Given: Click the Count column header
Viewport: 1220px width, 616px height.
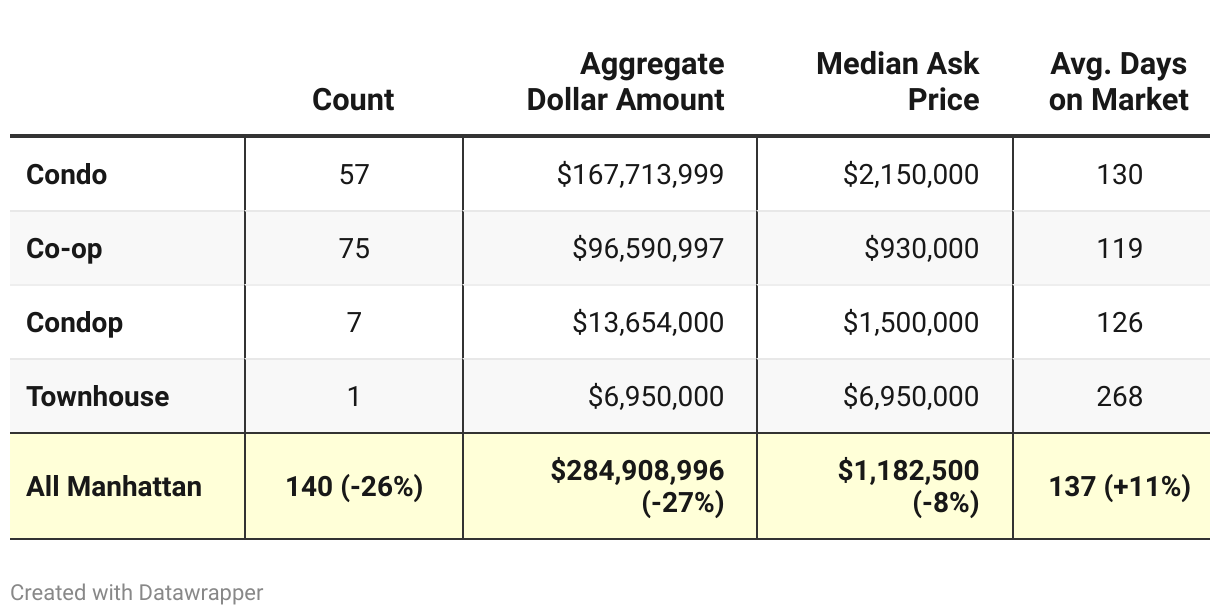Looking at the screenshot, I should point(353,99).
